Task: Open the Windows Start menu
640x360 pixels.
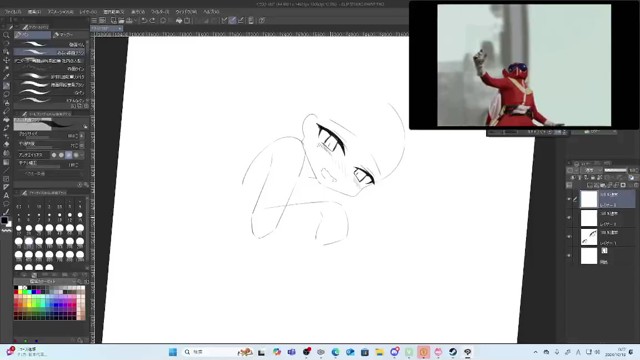Action: click(x=173, y=352)
